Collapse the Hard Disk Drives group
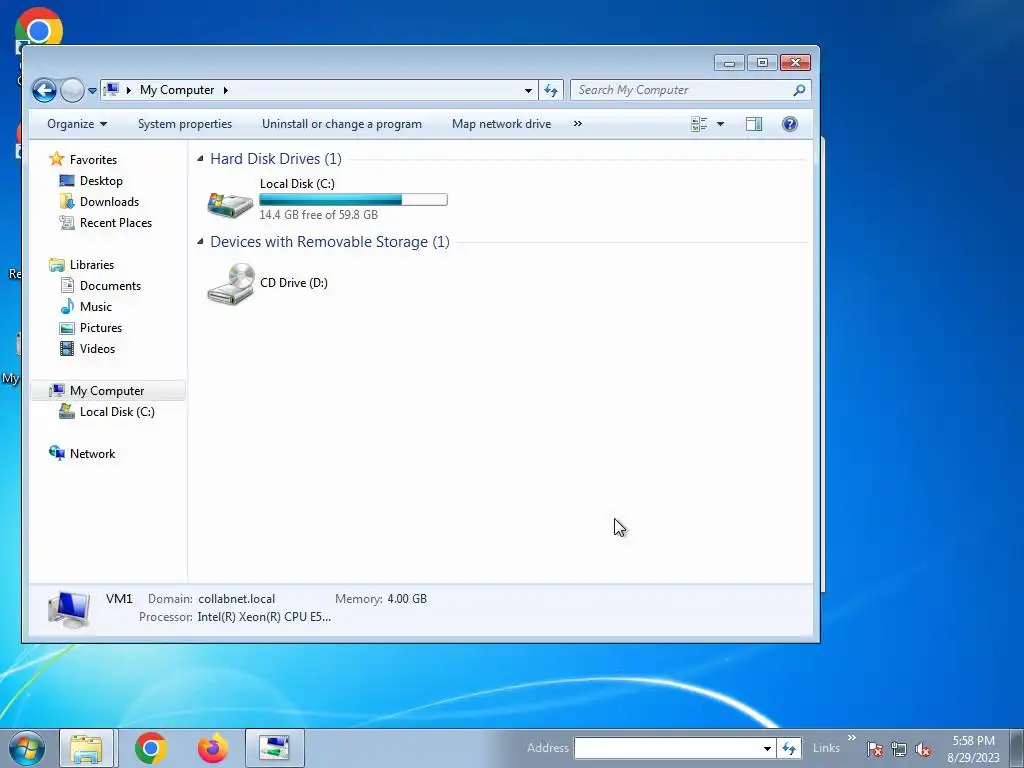 (200, 159)
